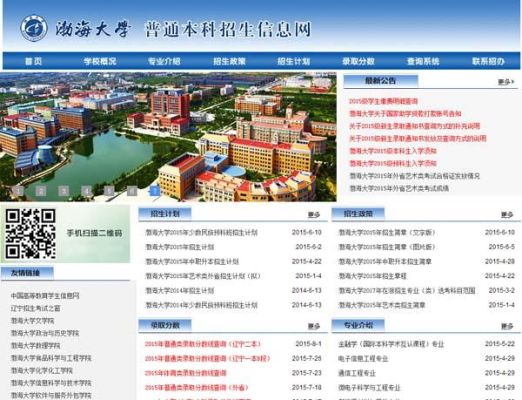Open 通信工程专业 link
Viewport: 522px width, 400px height.
click(x=357, y=373)
